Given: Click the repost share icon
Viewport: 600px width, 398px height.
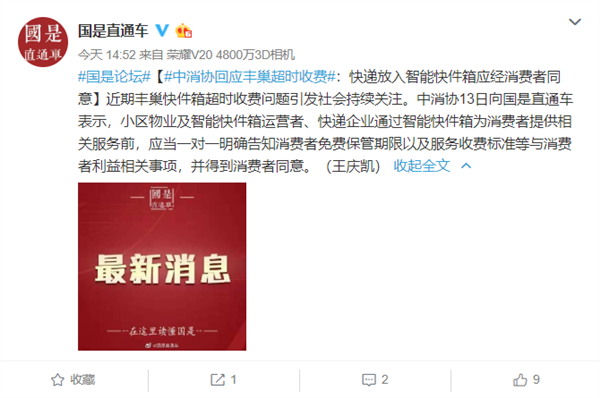Looking at the screenshot, I should 218,380.
